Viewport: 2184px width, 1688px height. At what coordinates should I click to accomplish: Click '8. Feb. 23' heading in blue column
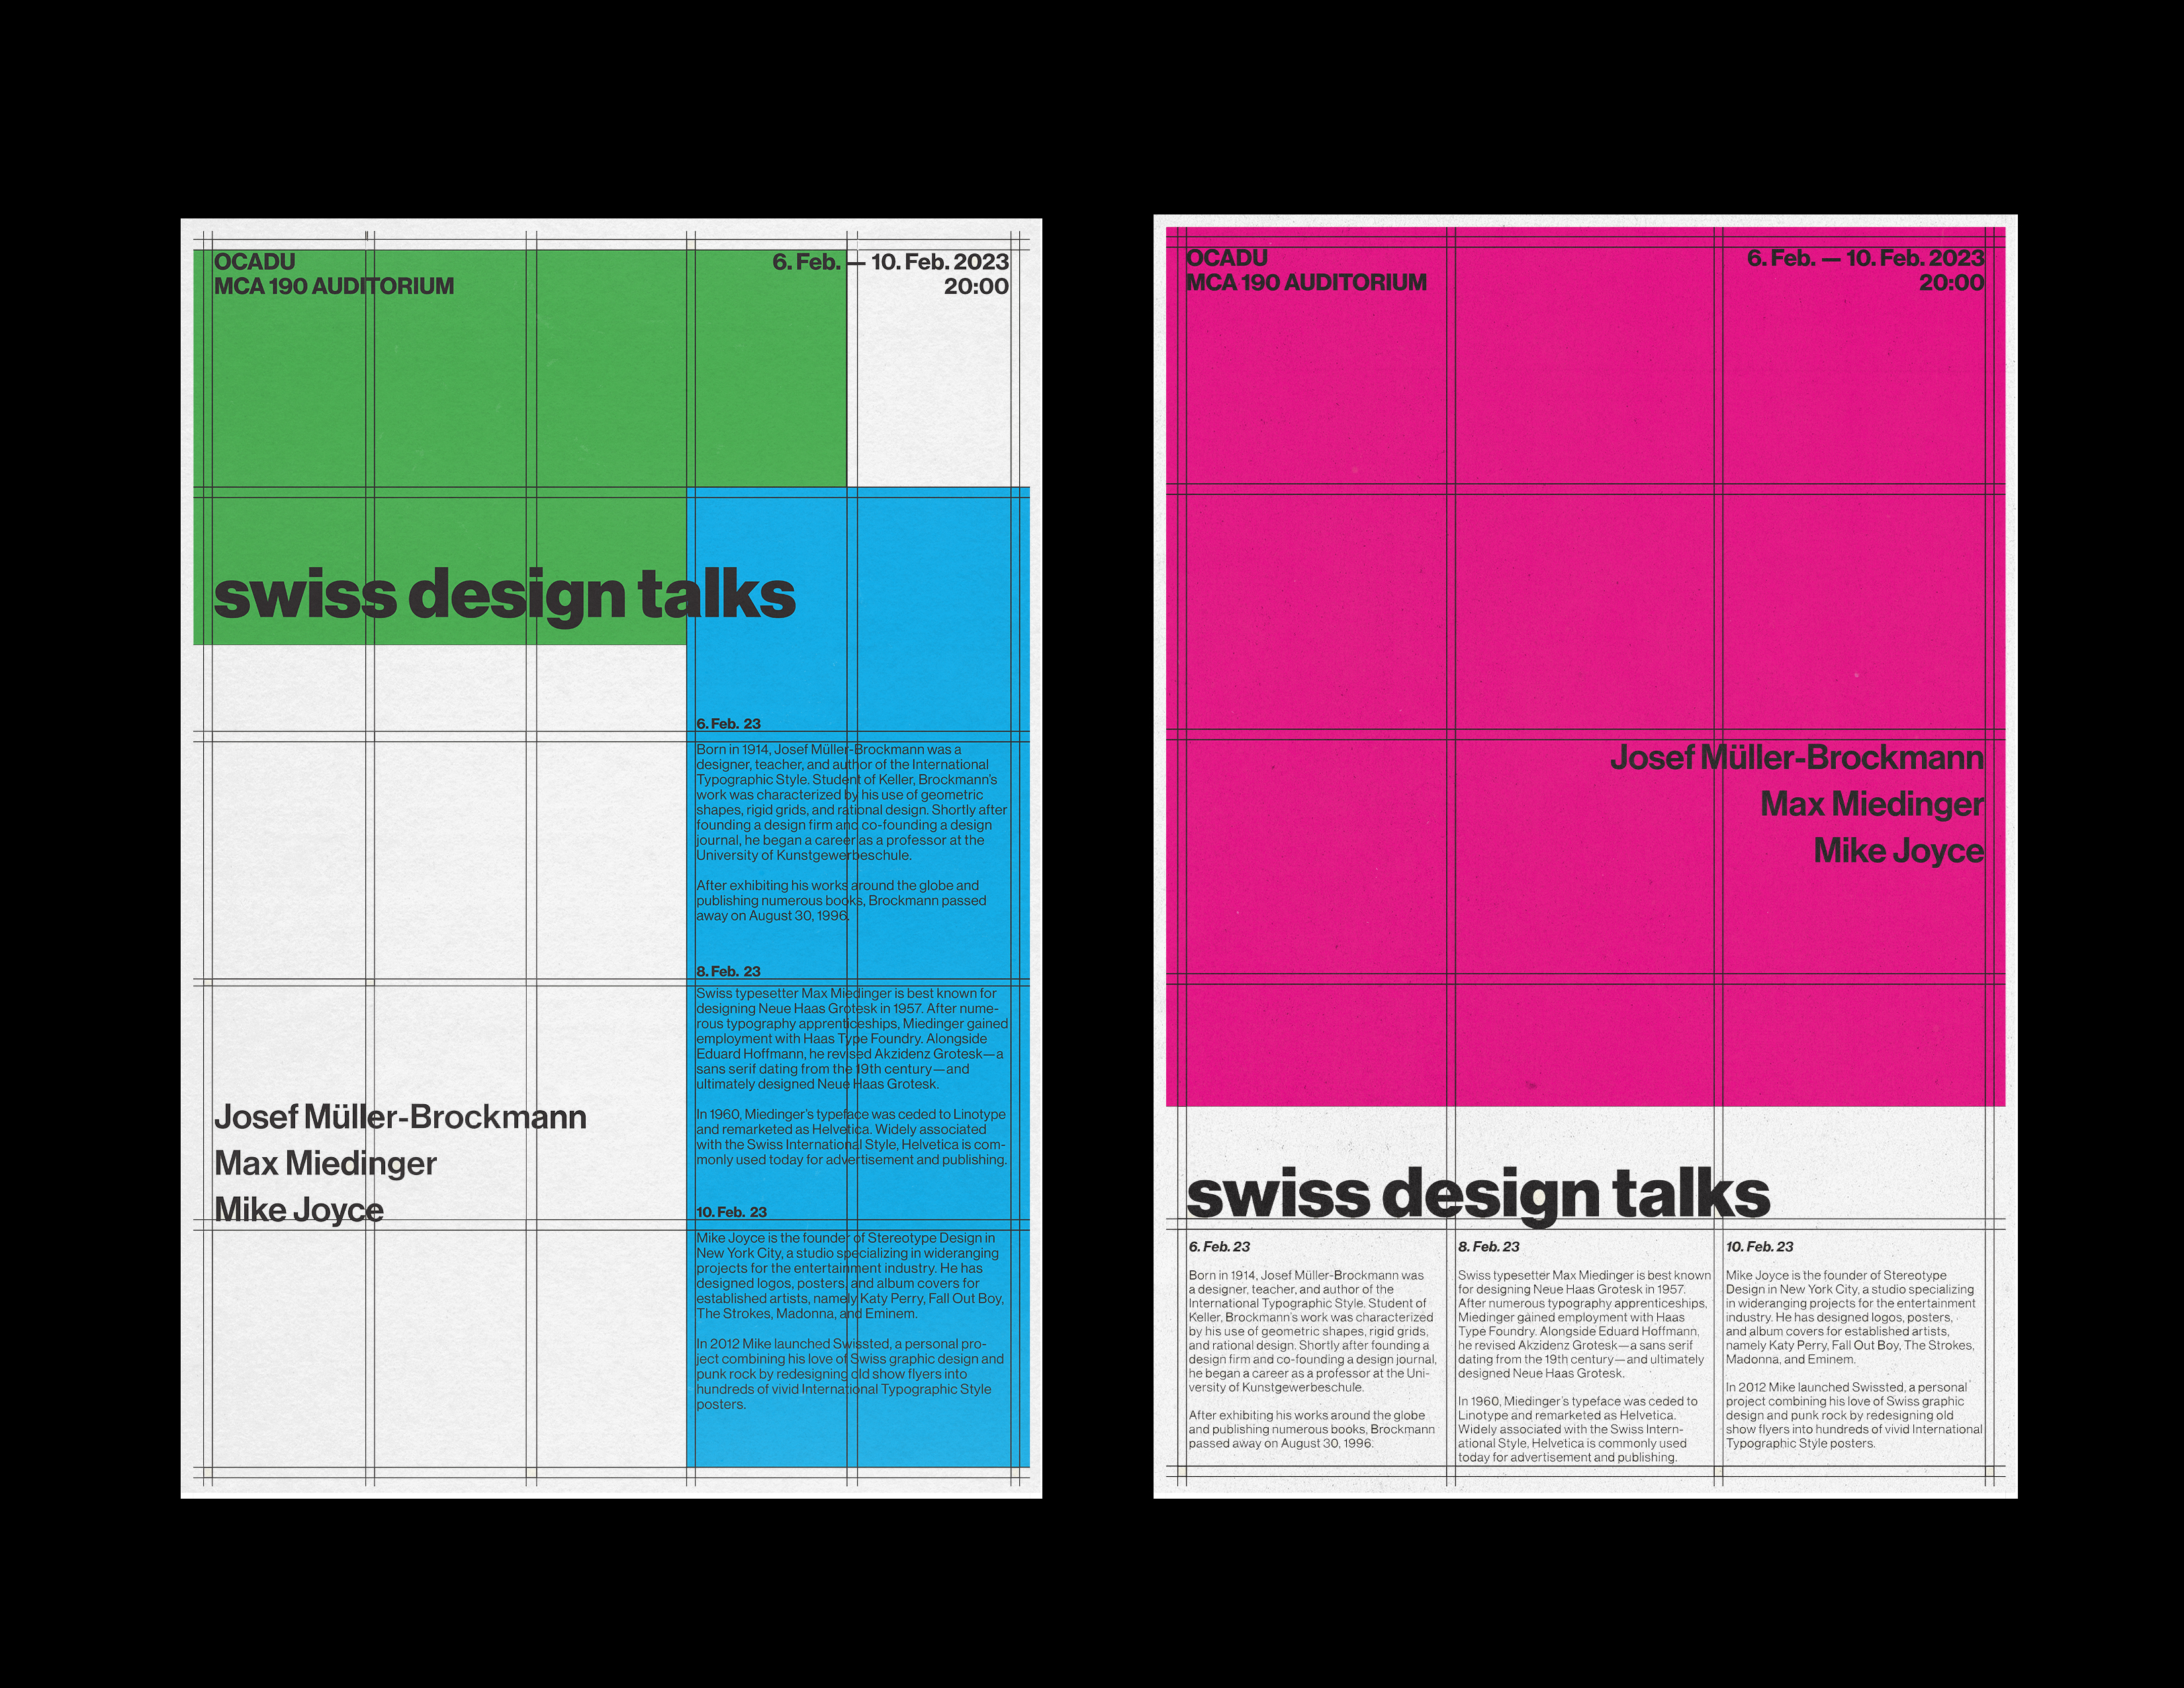tap(728, 971)
